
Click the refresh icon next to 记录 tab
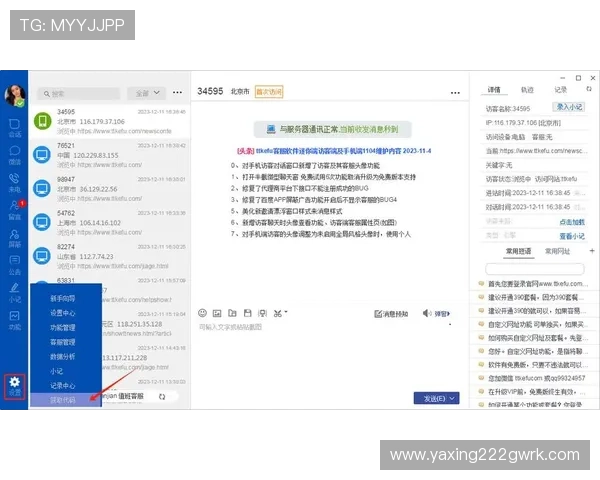[x=589, y=89]
